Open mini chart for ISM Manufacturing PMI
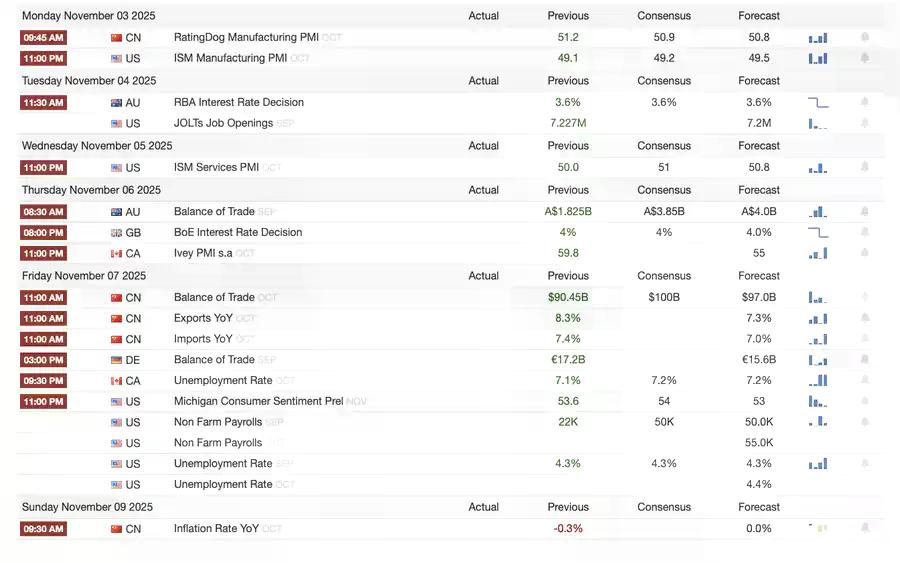 [818, 59]
